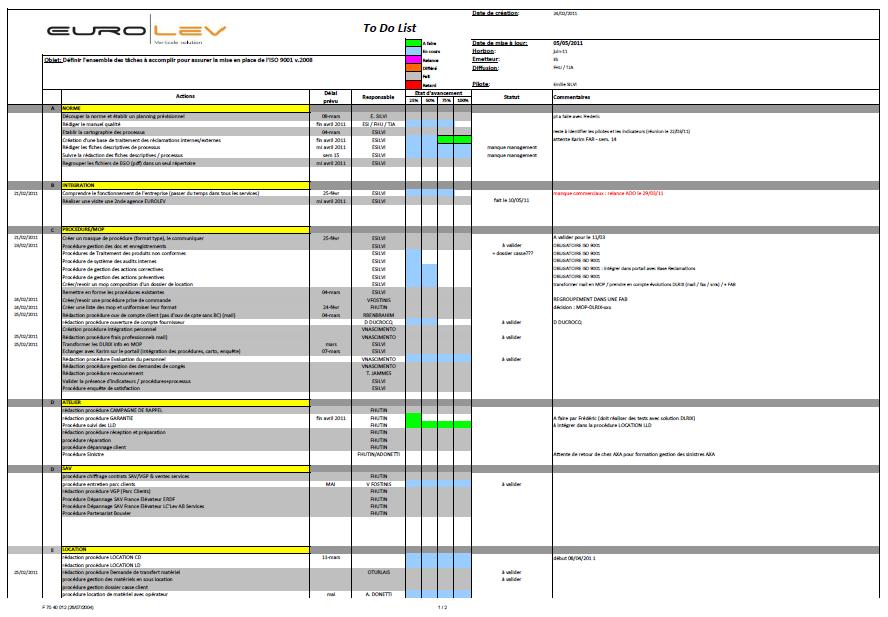Viewport: 888px width, 617px height.
Task: Select the LOCATION section heading
Action: [x=185, y=550]
